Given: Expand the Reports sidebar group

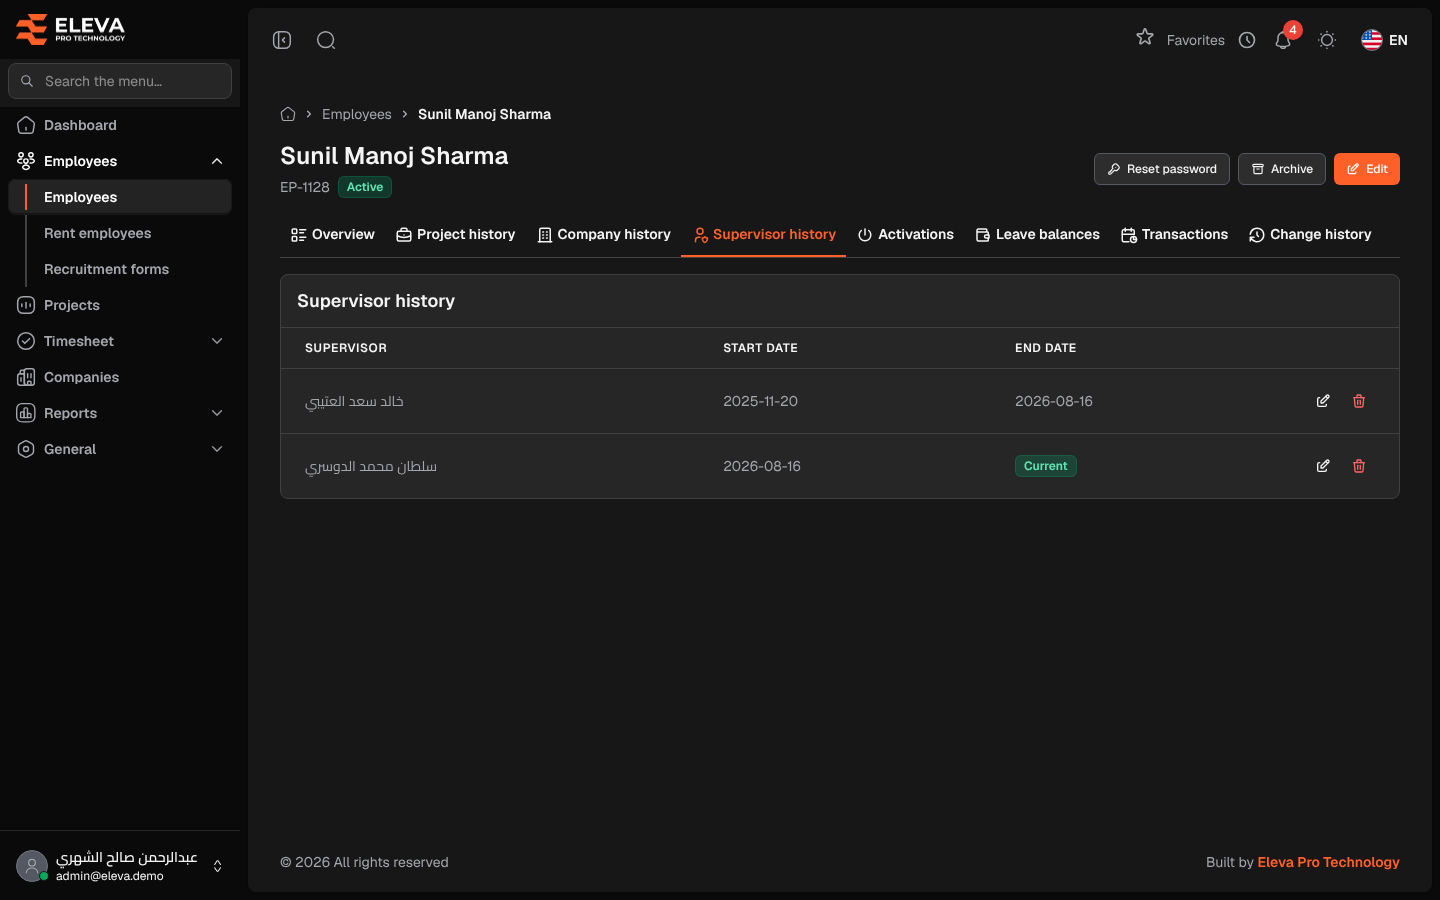Looking at the screenshot, I should (120, 413).
